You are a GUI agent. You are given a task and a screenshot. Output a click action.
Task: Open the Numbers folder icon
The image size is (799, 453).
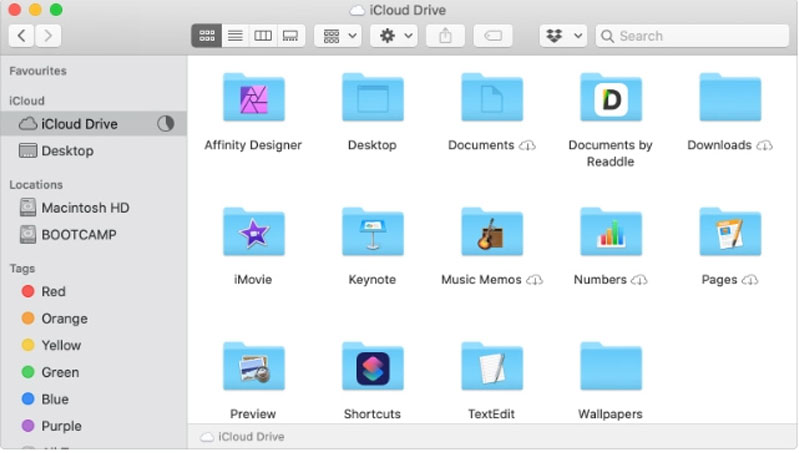610,232
